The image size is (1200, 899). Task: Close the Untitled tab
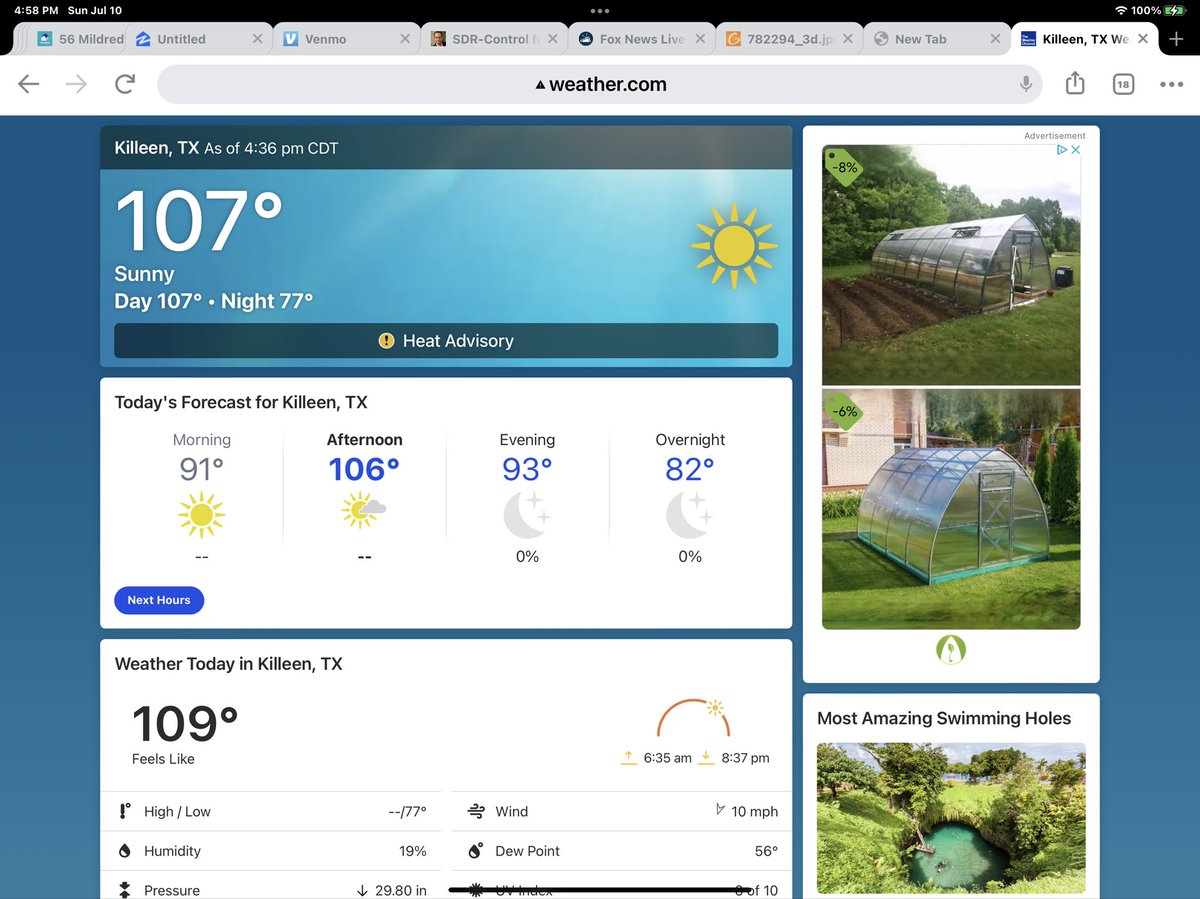[257, 39]
